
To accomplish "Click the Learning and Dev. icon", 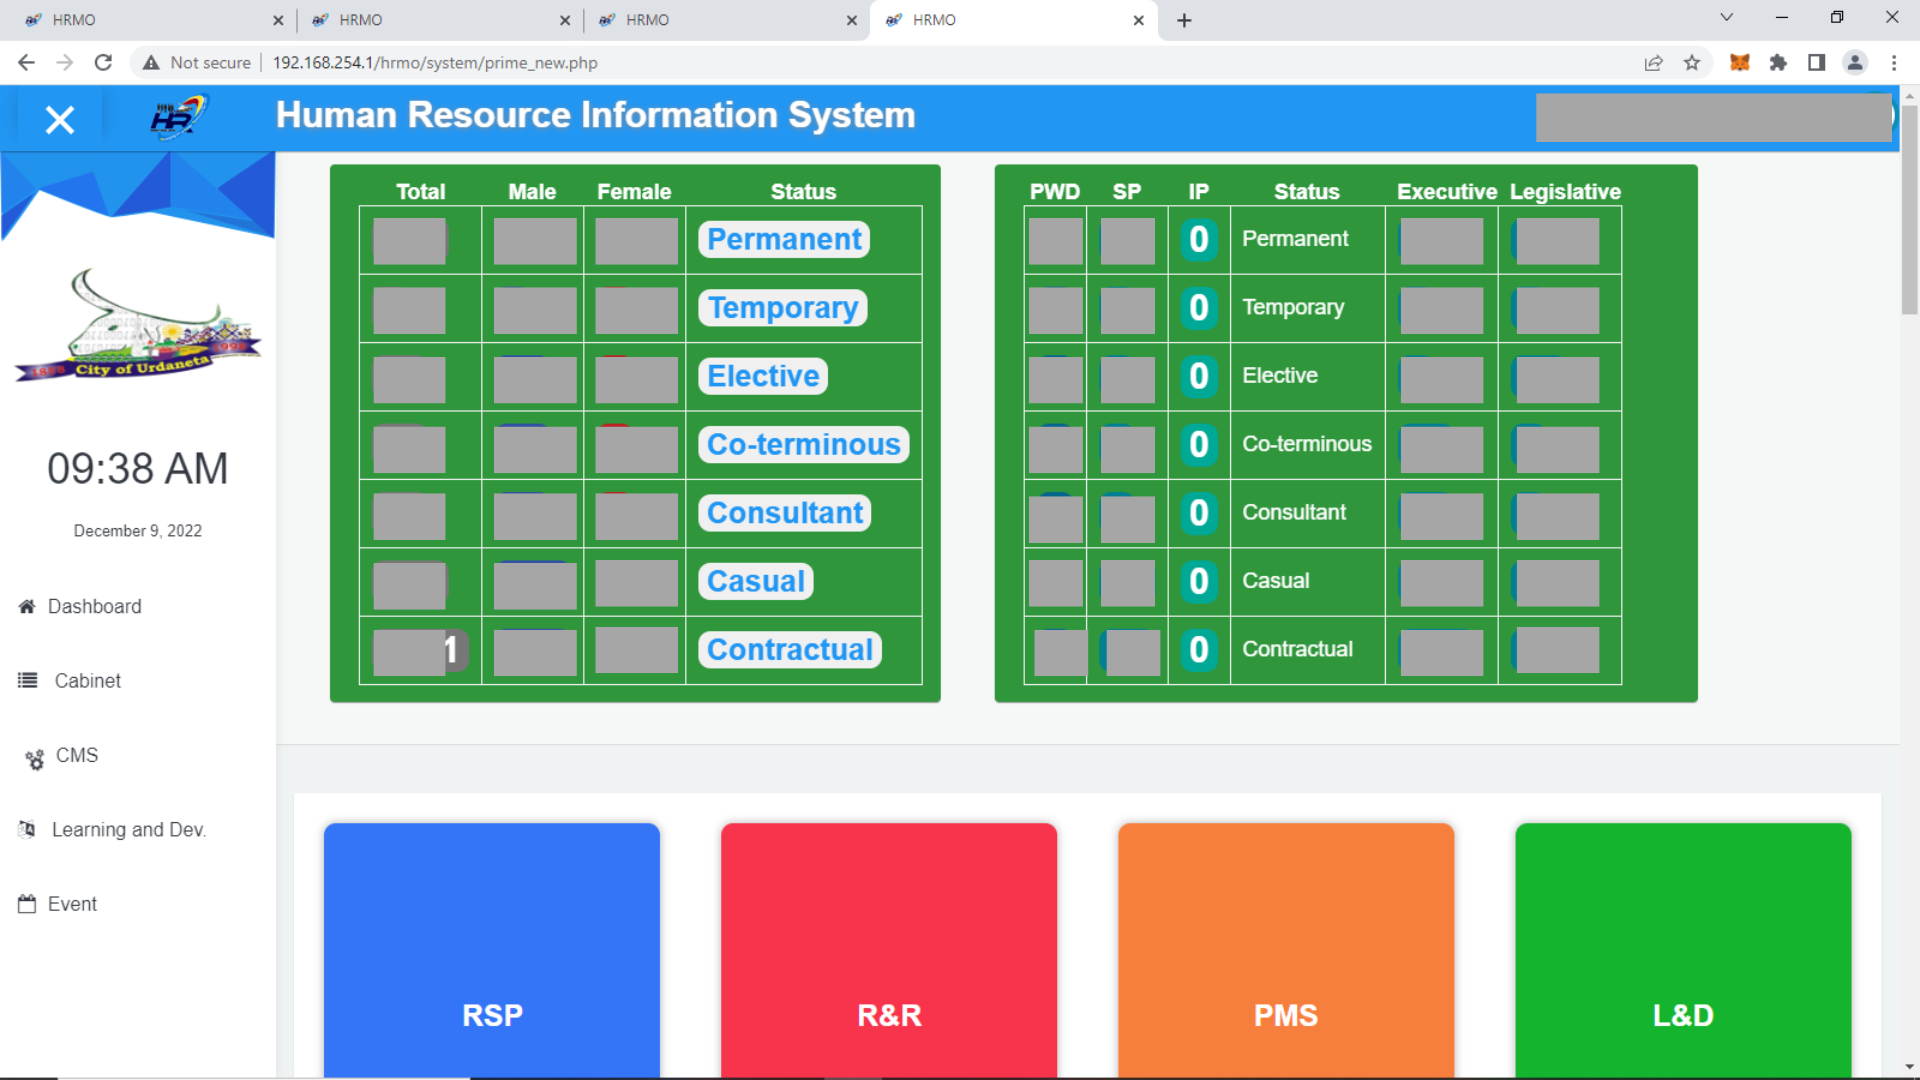I will [27, 830].
